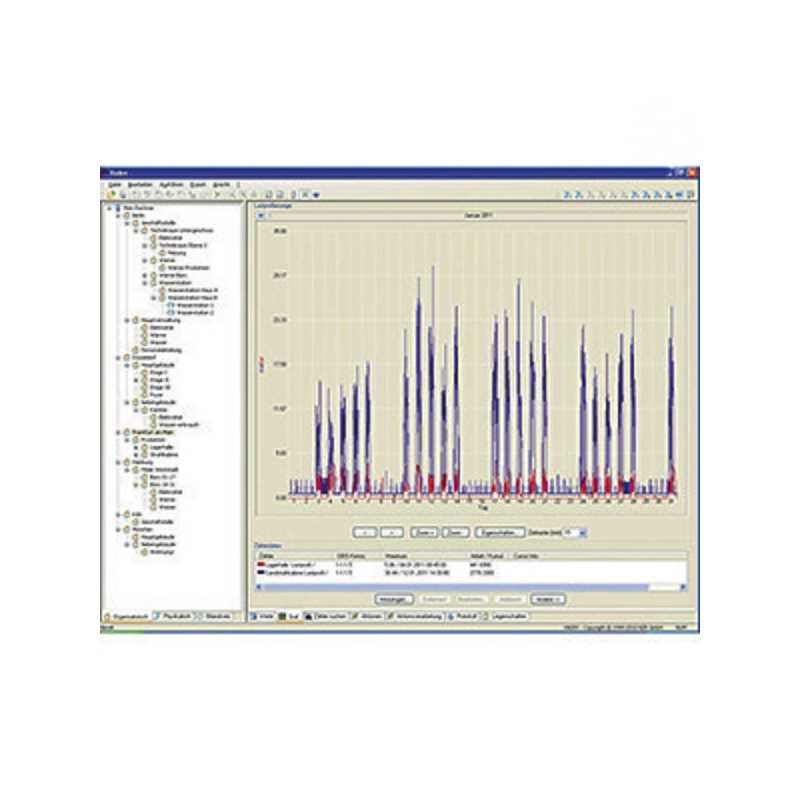800x800 pixels.
Task: Open the Protokoll tab
Action: click(463, 617)
